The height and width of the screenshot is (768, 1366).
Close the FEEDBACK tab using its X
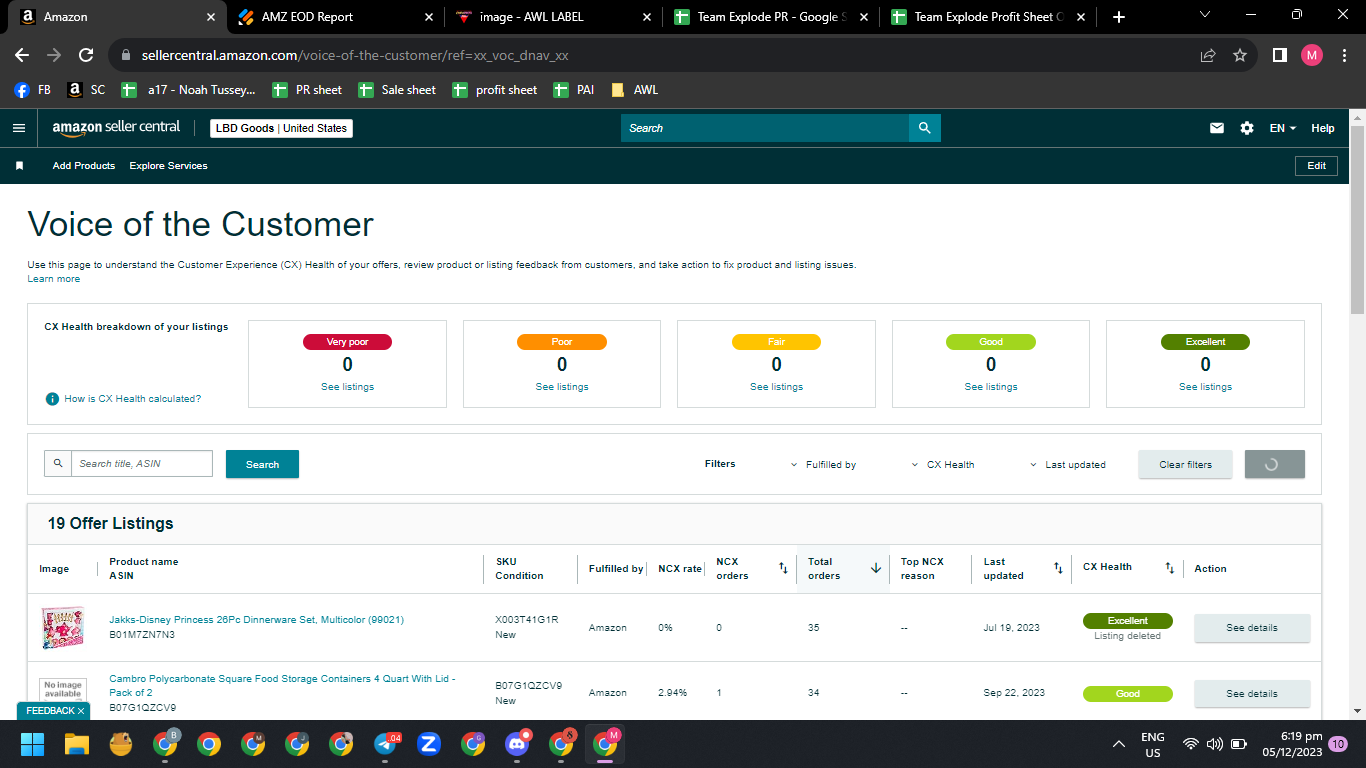[x=81, y=711]
